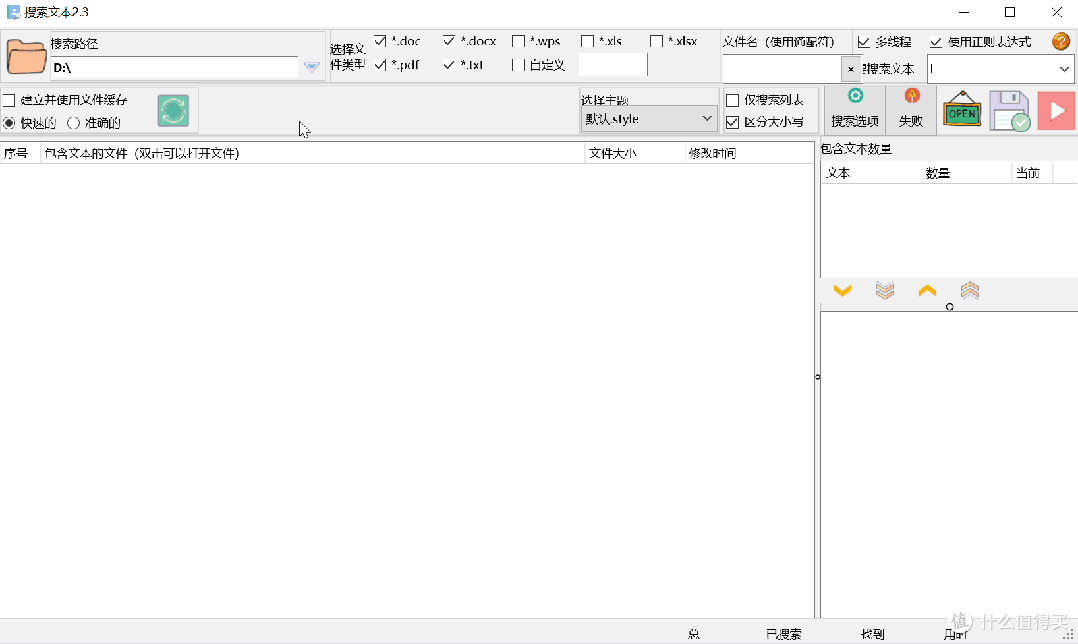The width and height of the screenshot is (1078, 644).
Task: Jump to first match with the double up chevron
Action: point(970,291)
